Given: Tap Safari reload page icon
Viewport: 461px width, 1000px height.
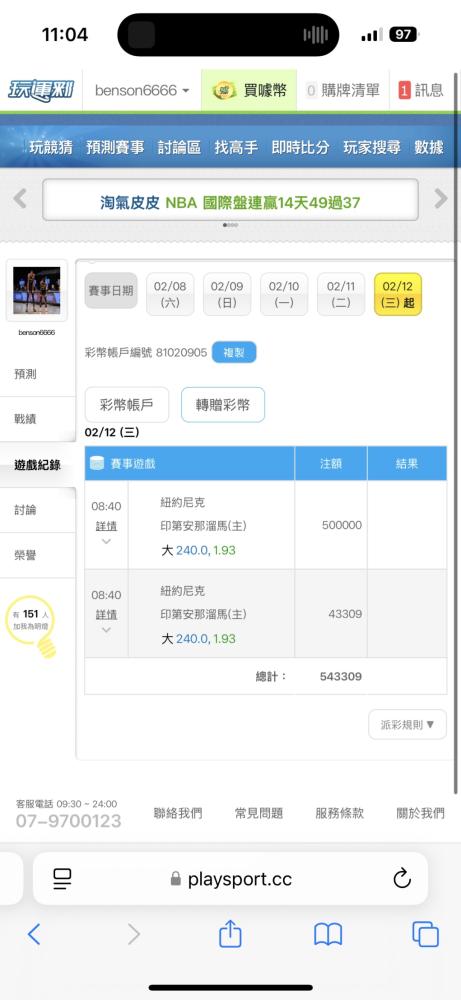Looking at the screenshot, I should [x=402, y=879].
